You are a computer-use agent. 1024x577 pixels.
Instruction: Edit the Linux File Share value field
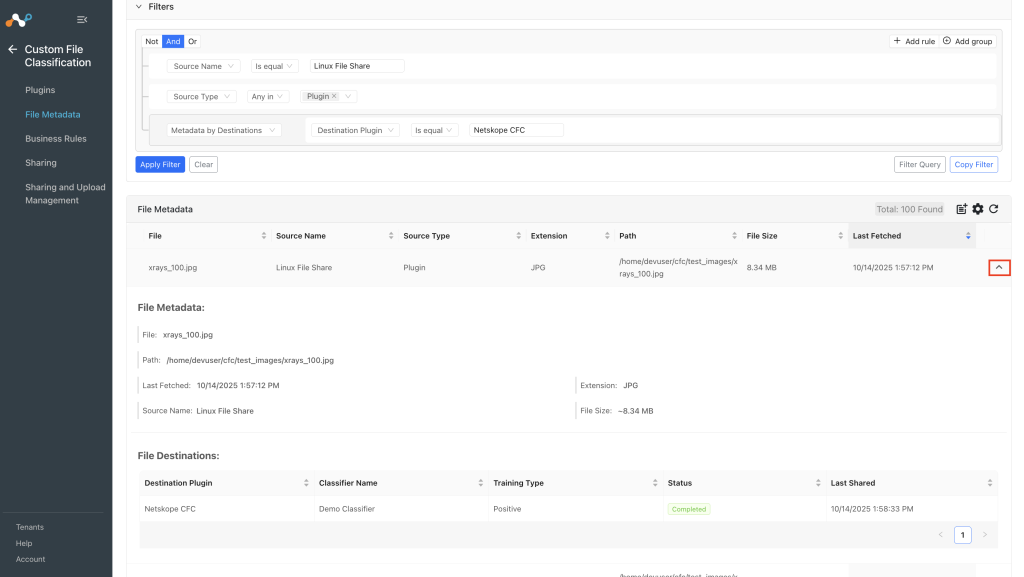[357, 66]
